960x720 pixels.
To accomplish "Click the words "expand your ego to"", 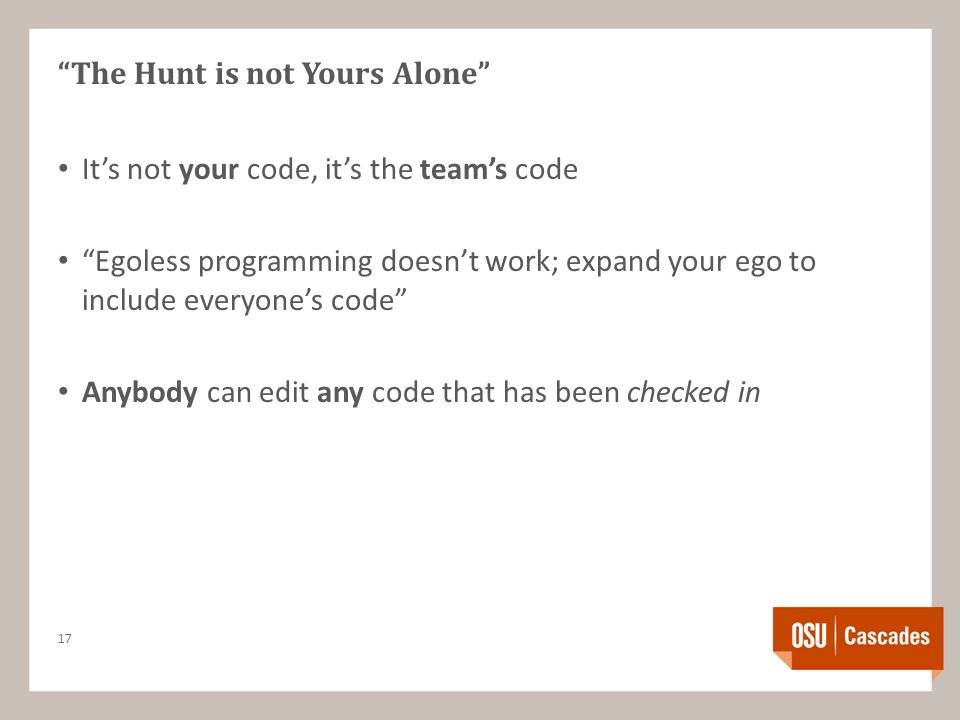I will (x=691, y=263).
